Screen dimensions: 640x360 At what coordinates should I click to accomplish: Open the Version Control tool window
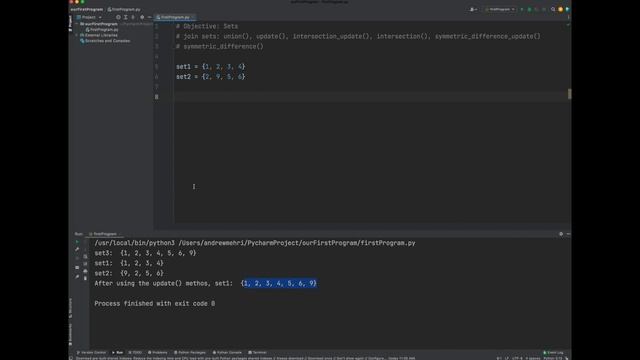pos(91,352)
